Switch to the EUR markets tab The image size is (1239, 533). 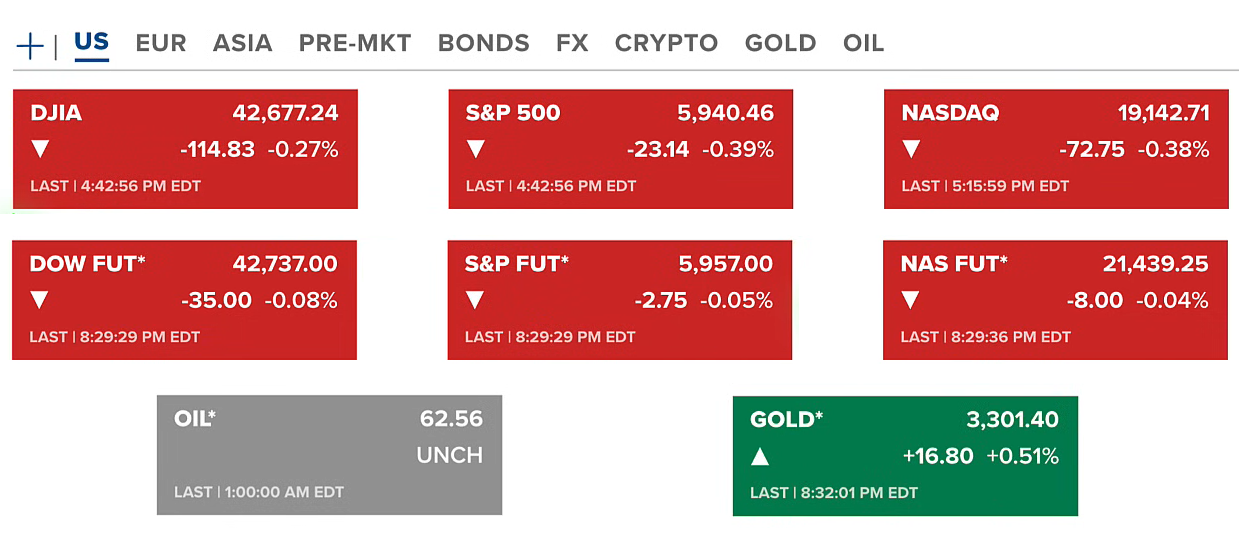(161, 44)
